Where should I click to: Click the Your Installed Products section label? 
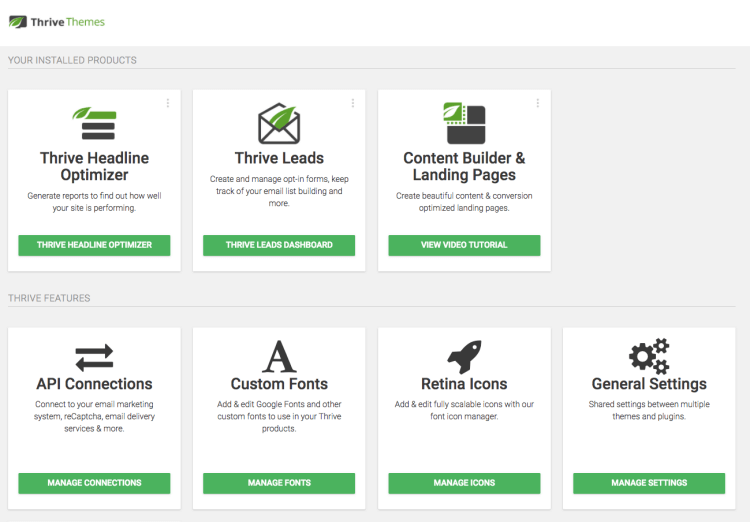point(72,60)
